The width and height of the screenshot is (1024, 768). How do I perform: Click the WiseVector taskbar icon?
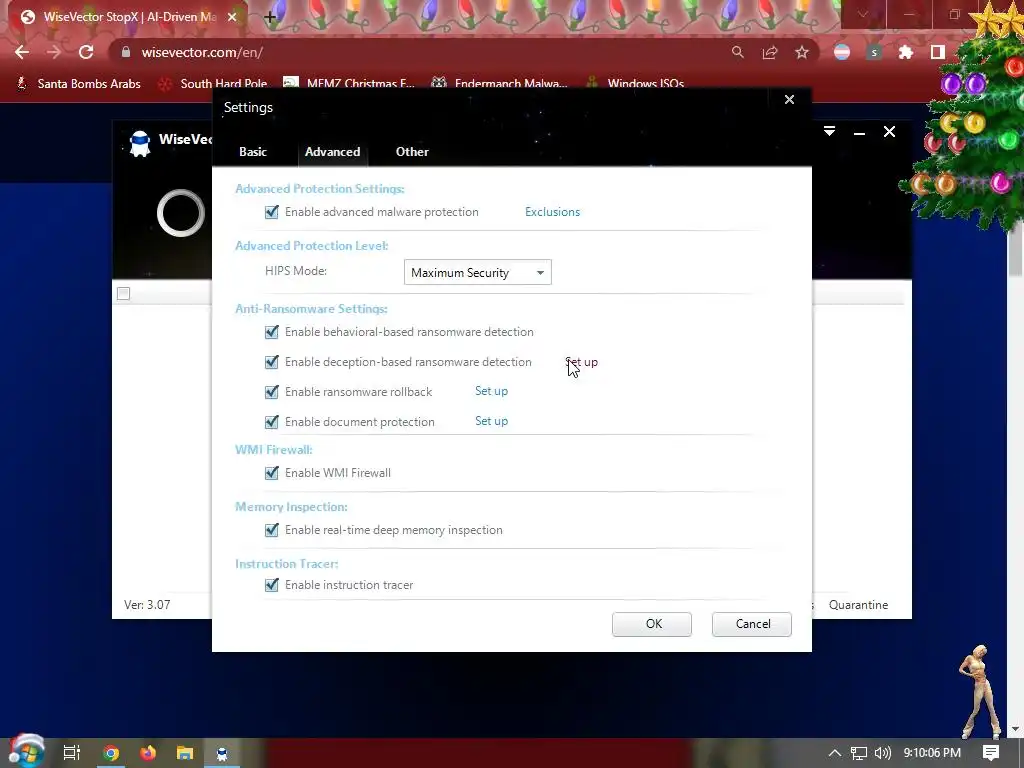tap(222, 754)
